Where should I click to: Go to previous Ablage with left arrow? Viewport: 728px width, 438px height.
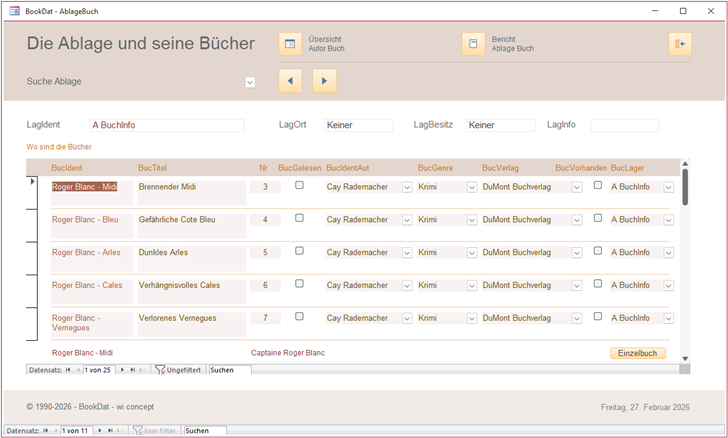[290, 81]
